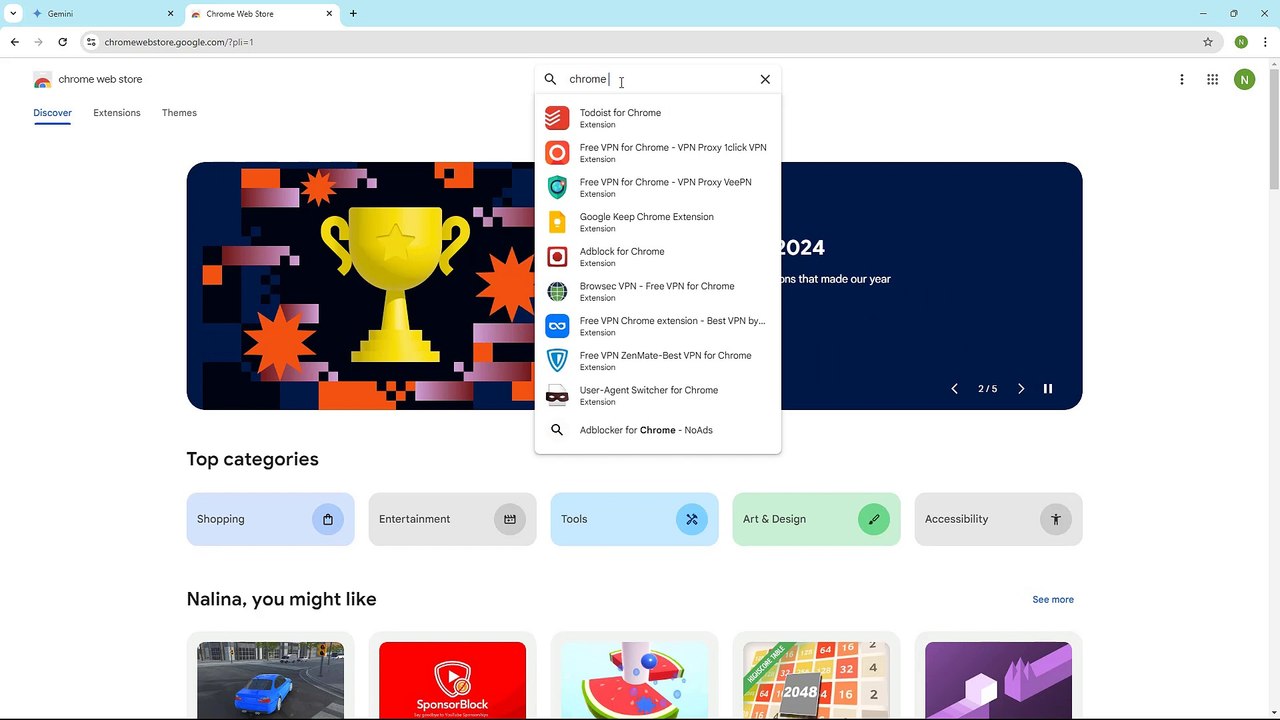Open the Google Keep Chrome Extension icon
Screen dimensions: 1280x720
[x=557, y=222]
